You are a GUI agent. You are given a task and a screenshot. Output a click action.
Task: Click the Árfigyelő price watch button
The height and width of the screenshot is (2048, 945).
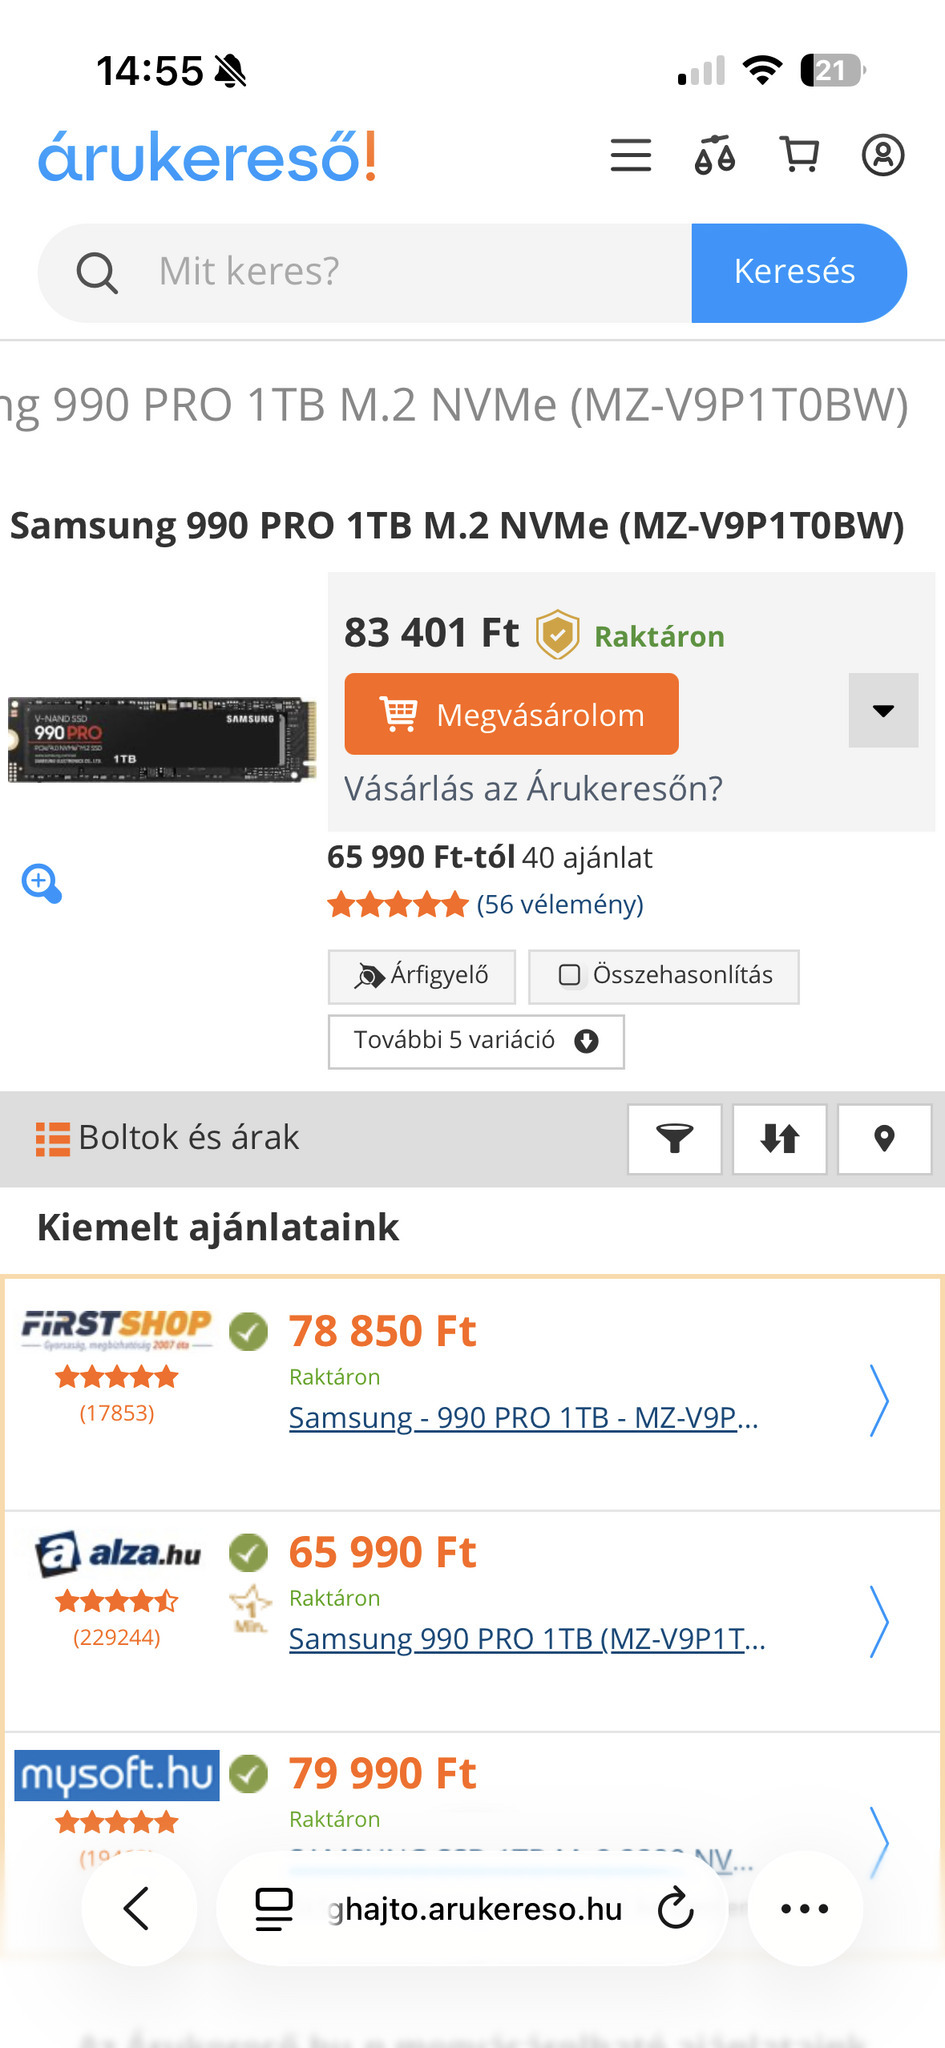coord(422,976)
